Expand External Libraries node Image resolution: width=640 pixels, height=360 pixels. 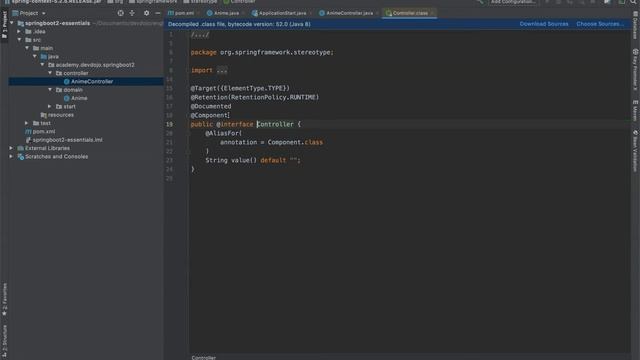[x=11, y=148]
